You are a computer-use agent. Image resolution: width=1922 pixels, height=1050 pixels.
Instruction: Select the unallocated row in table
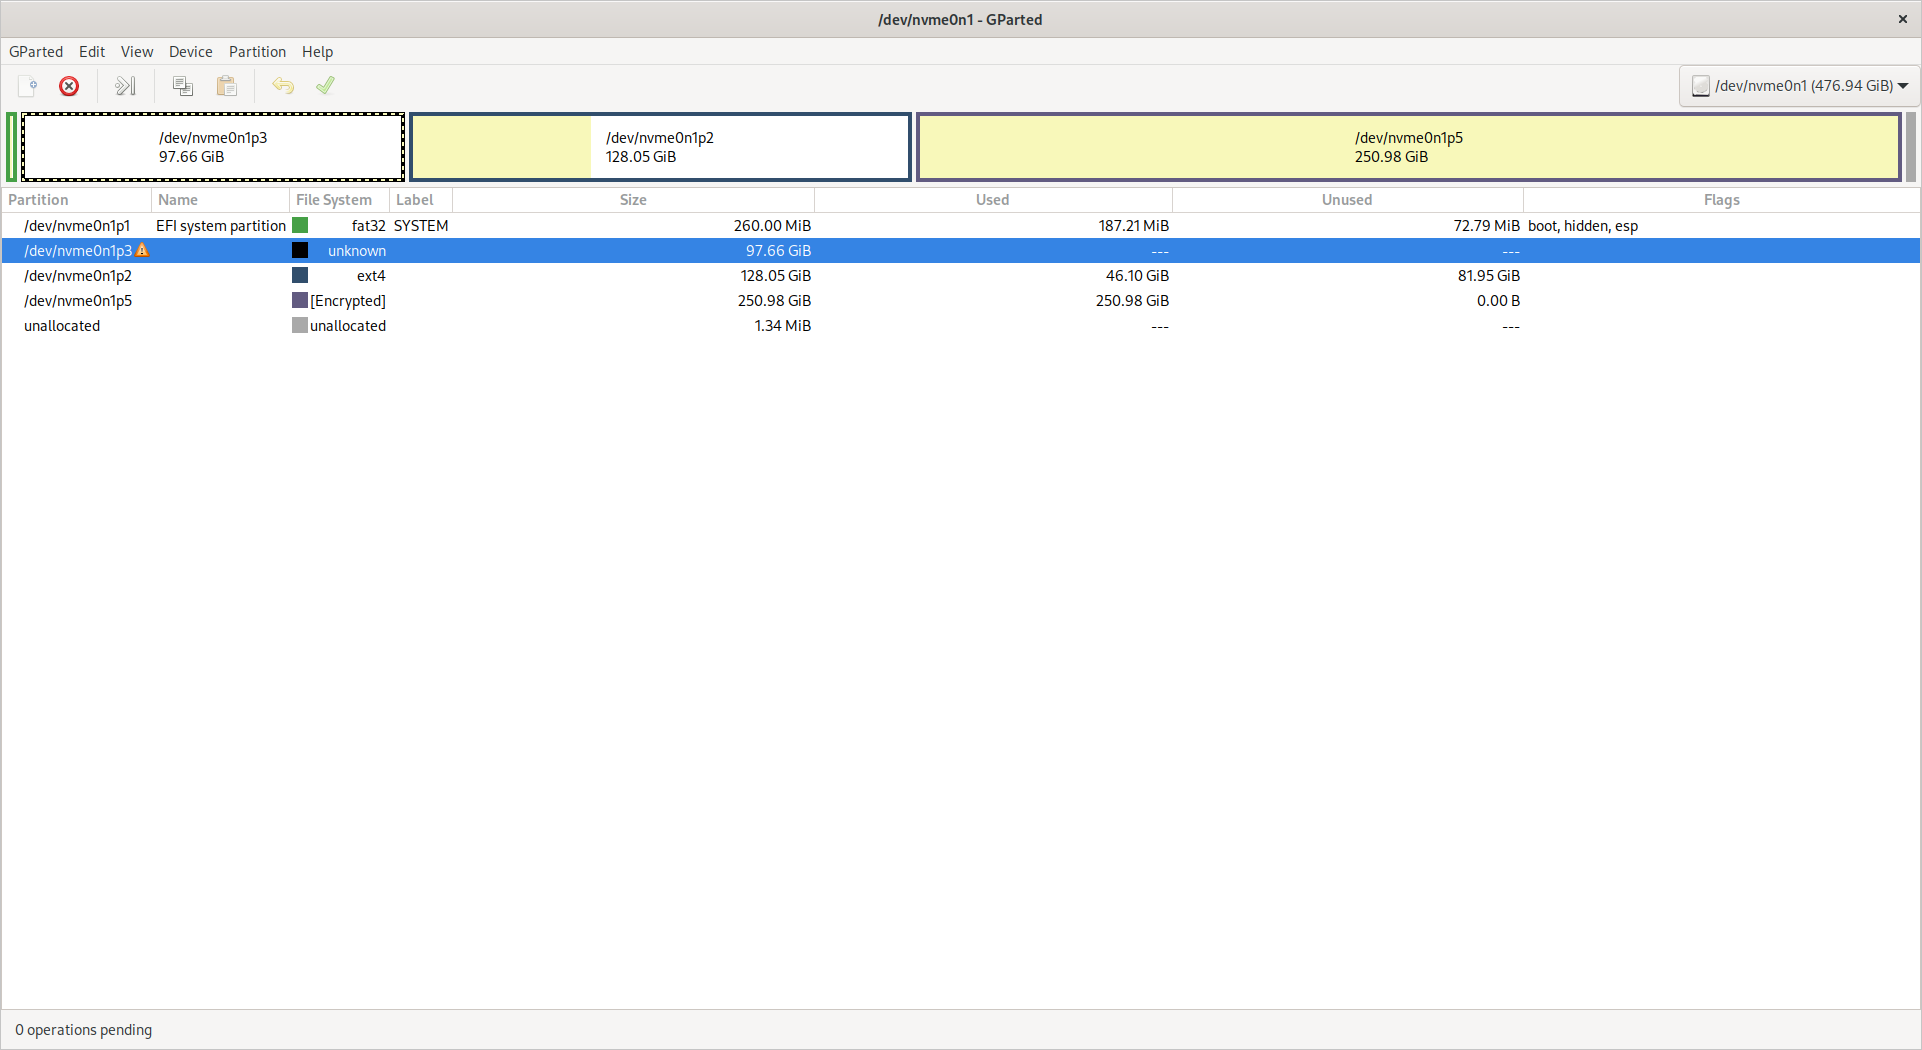960,325
